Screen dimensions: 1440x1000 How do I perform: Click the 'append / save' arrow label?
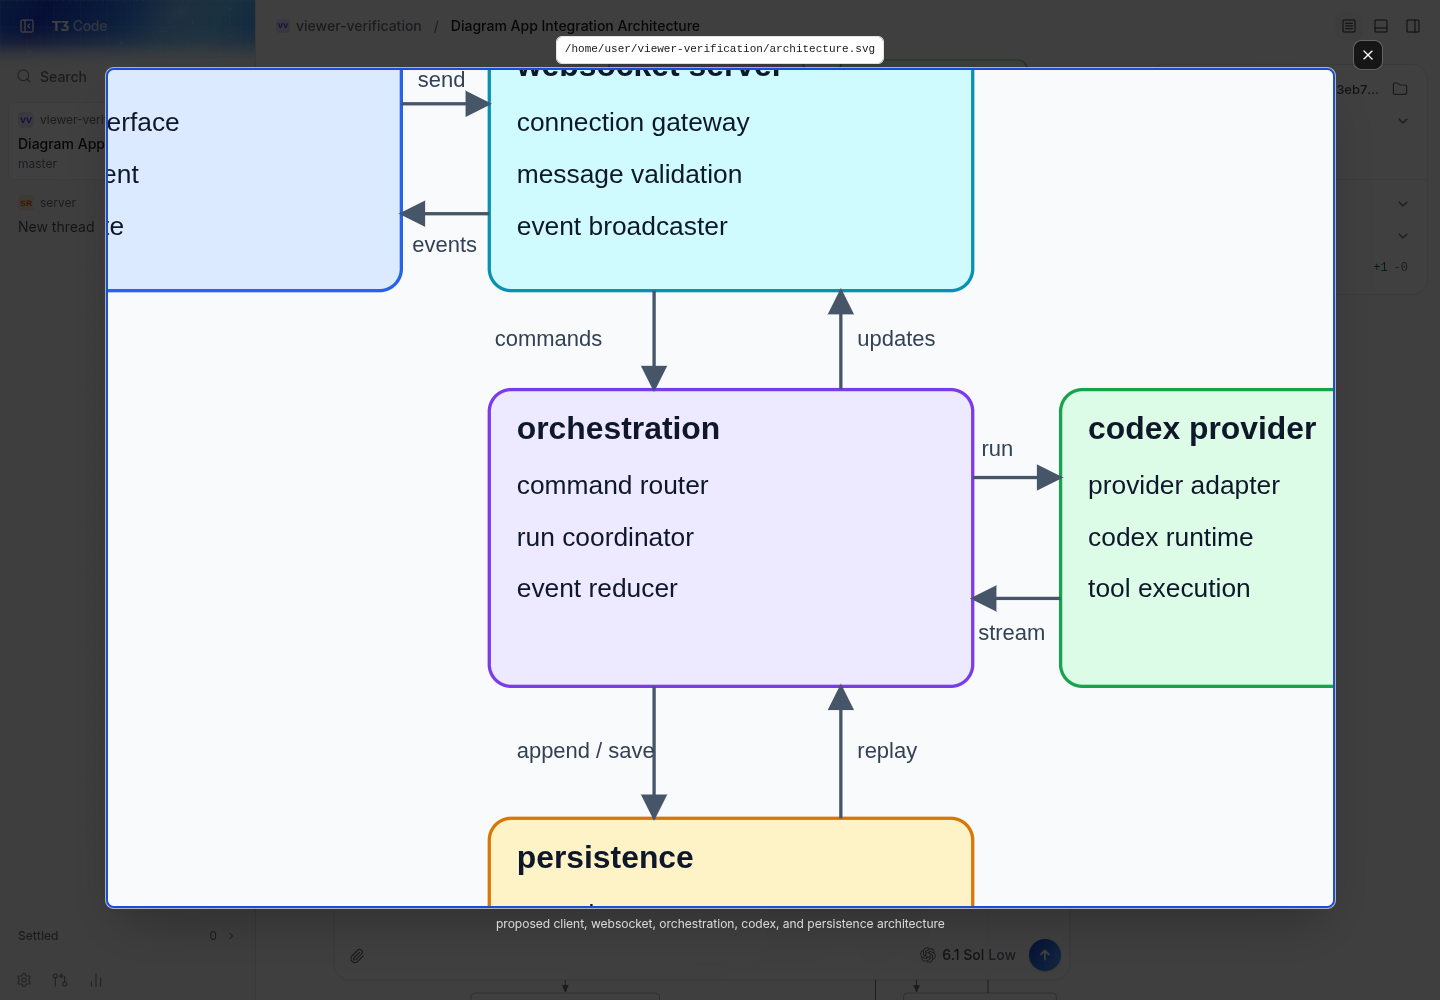pyautogui.click(x=585, y=751)
